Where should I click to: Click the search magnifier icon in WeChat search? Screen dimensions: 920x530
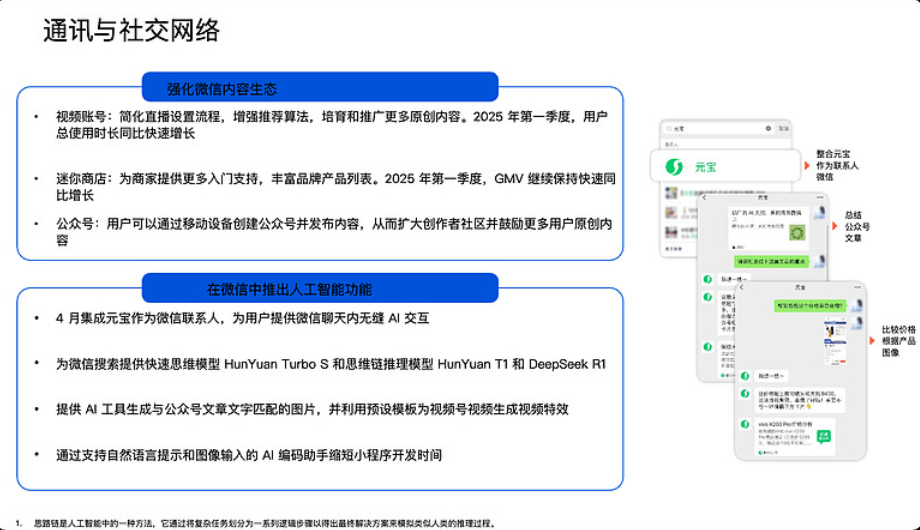[x=667, y=129]
